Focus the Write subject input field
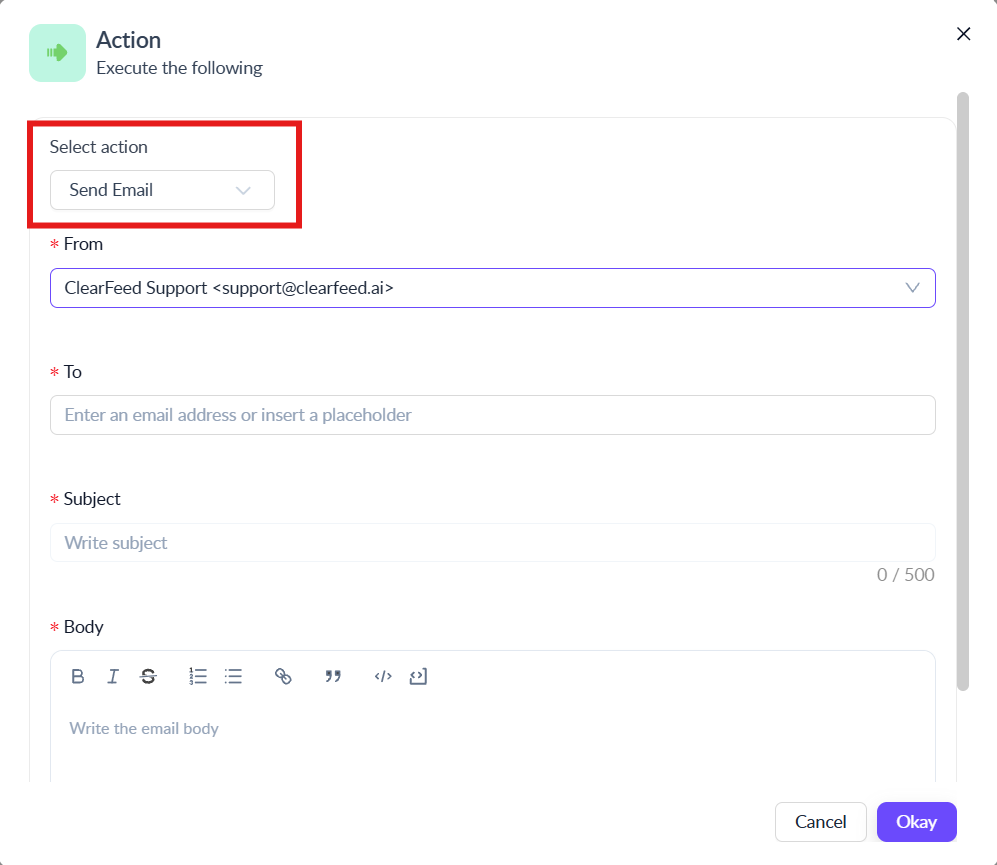The height and width of the screenshot is (865, 997). (x=493, y=543)
